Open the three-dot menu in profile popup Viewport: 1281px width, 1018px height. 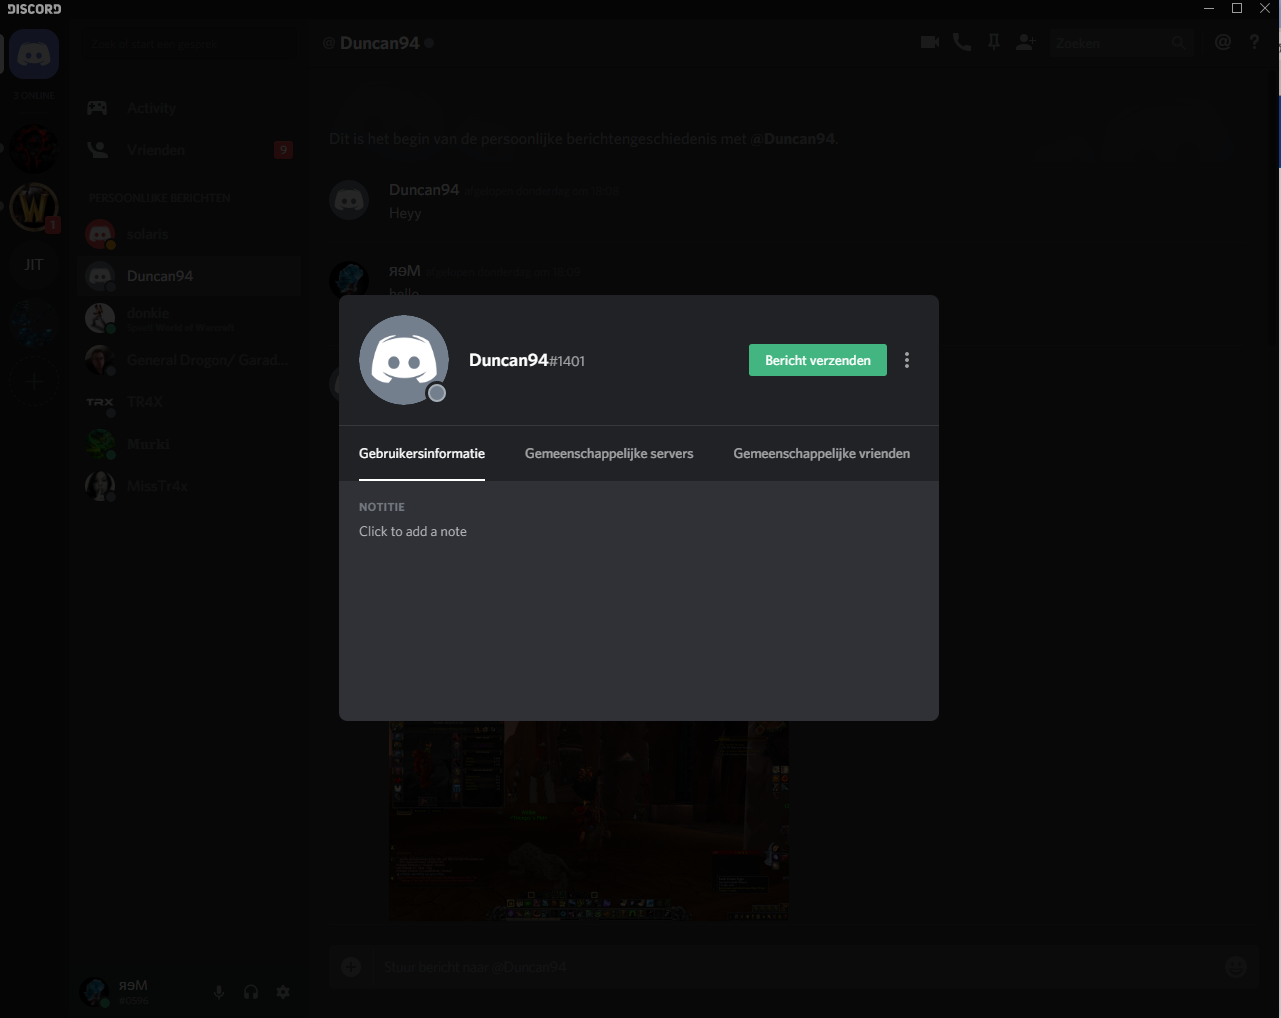pos(907,360)
